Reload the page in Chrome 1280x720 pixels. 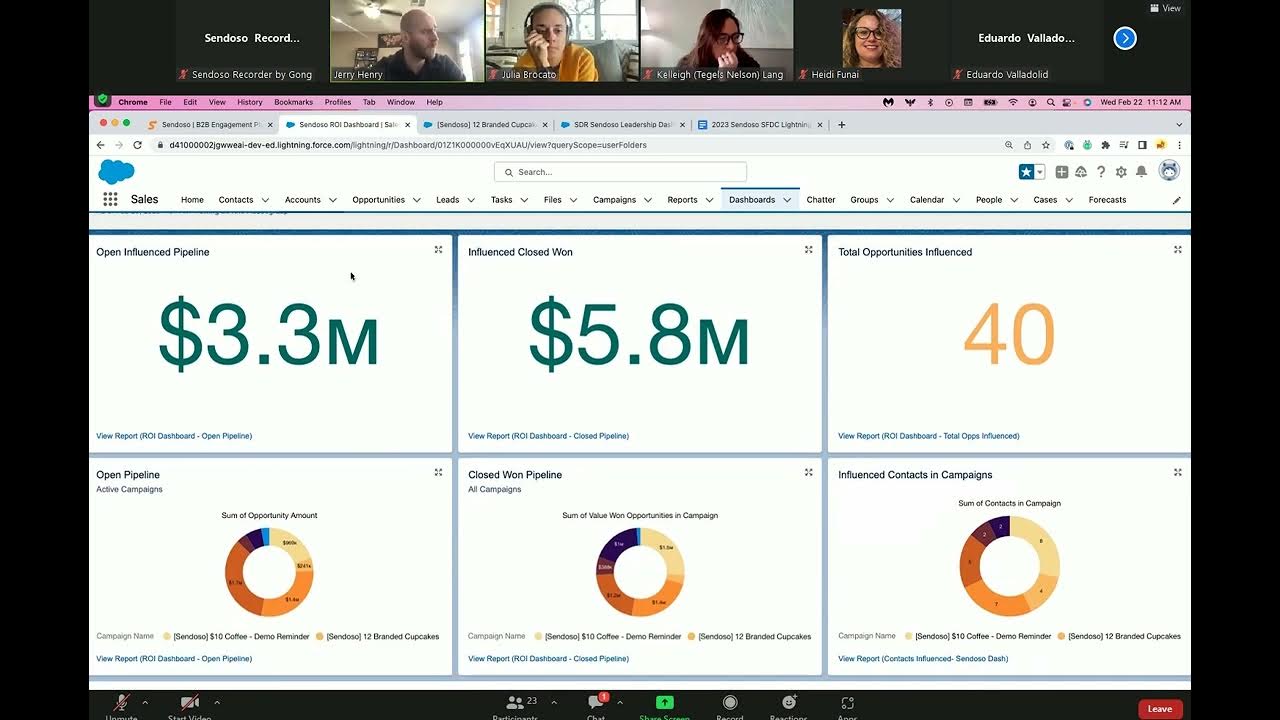pyautogui.click(x=137, y=145)
